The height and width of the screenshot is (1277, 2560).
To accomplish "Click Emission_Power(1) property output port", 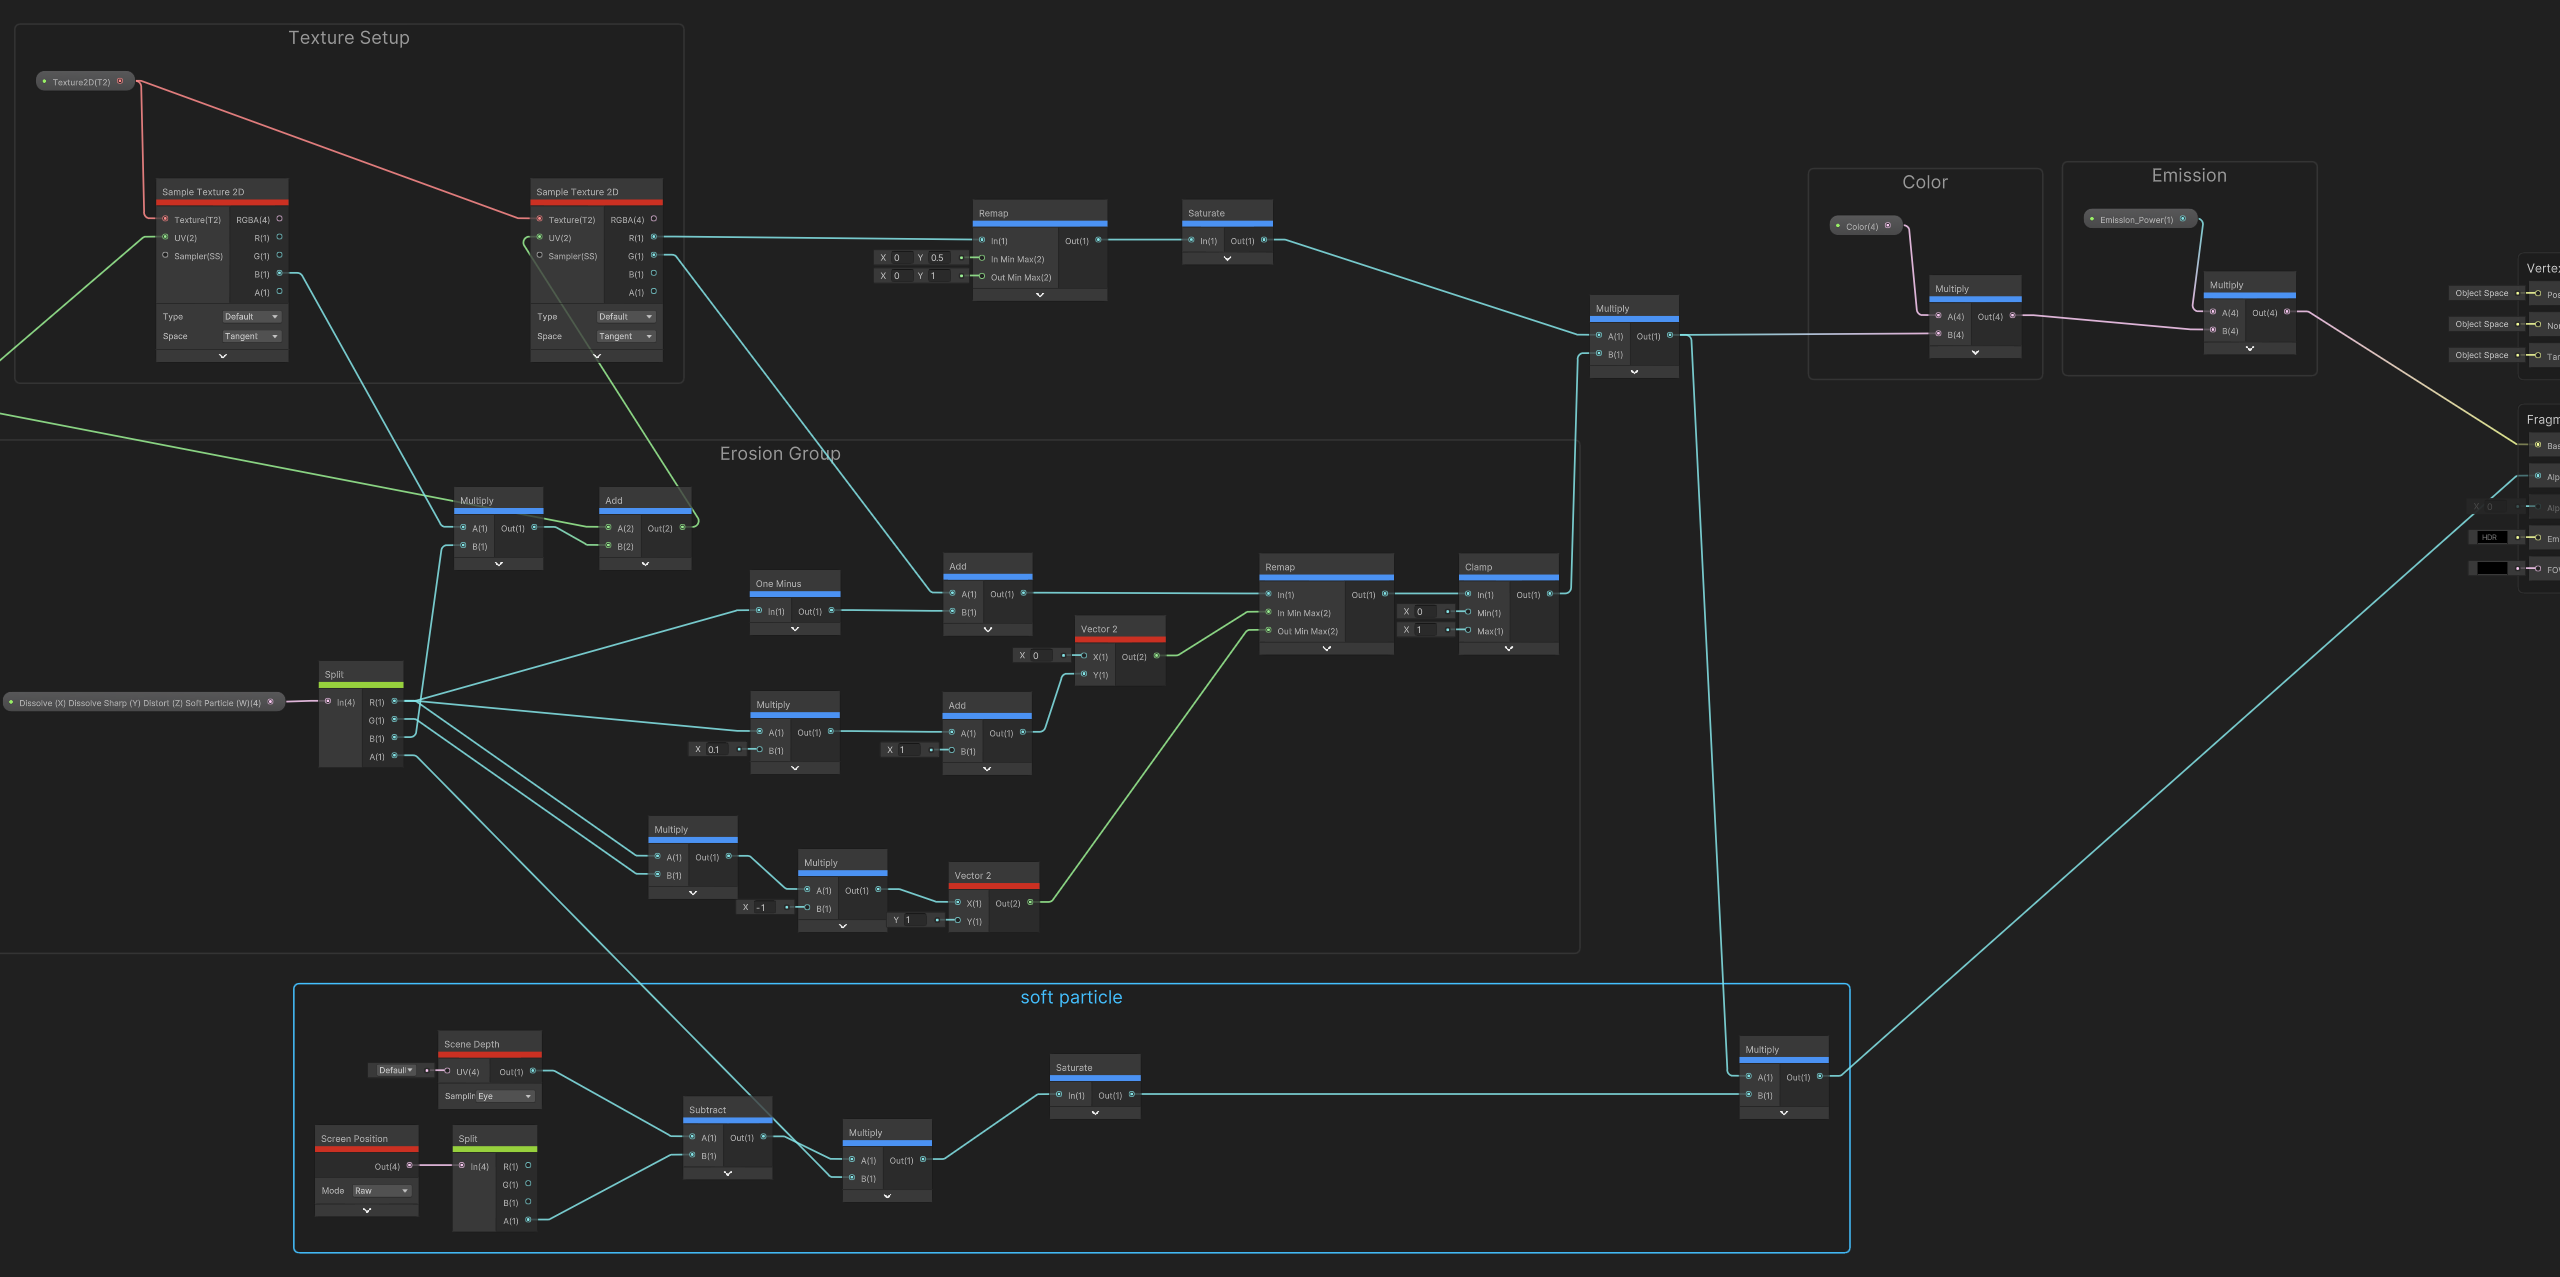I will click(2183, 219).
